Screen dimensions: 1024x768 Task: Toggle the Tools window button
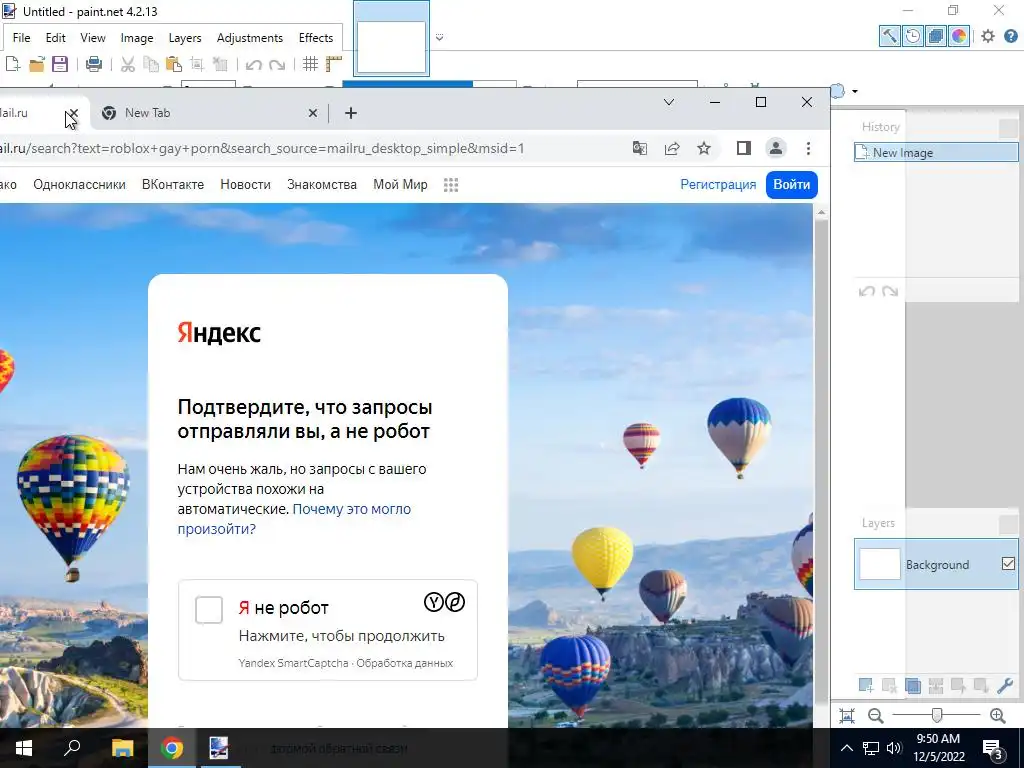tap(889, 36)
